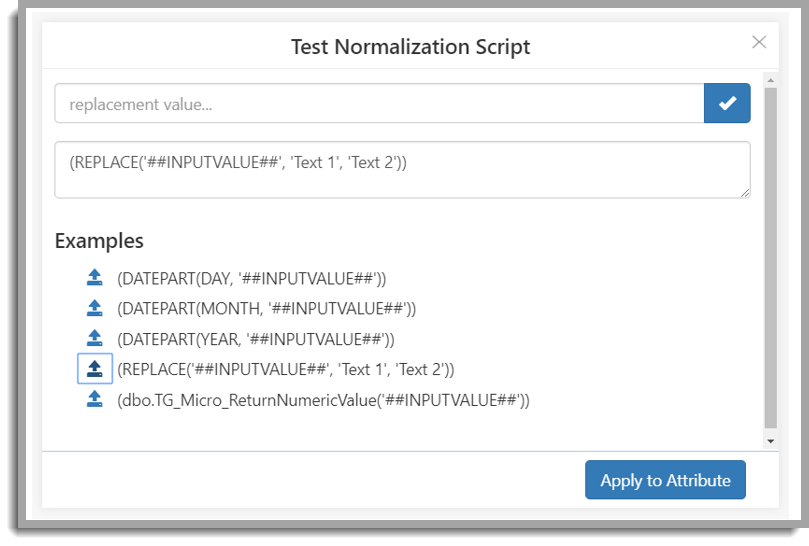The width and height of the screenshot is (809, 546).
Task: Select the DATEPART DAY example text
Action: click(x=251, y=279)
